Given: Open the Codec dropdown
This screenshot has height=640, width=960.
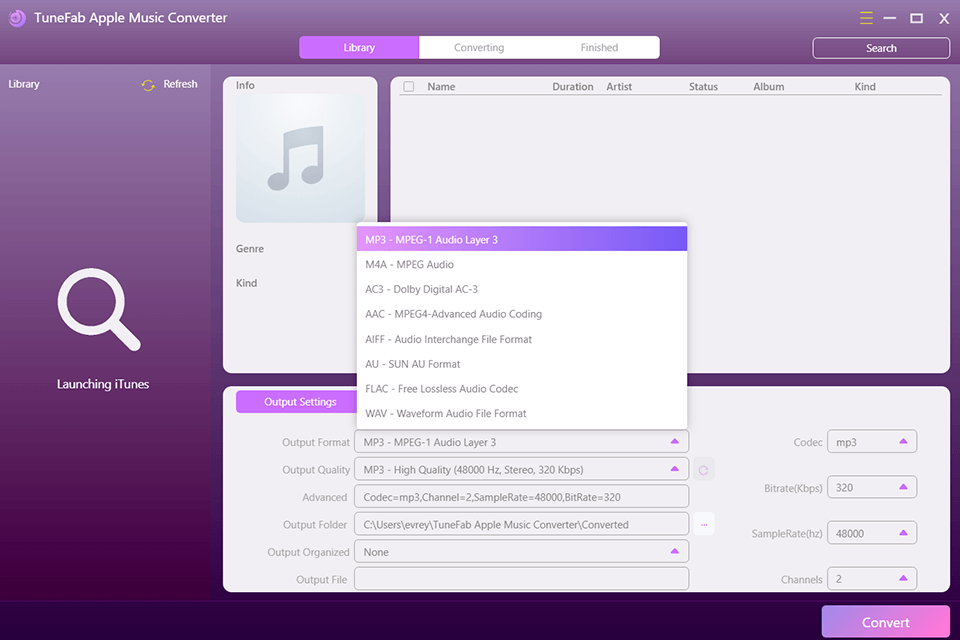Looking at the screenshot, I should coord(871,441).
